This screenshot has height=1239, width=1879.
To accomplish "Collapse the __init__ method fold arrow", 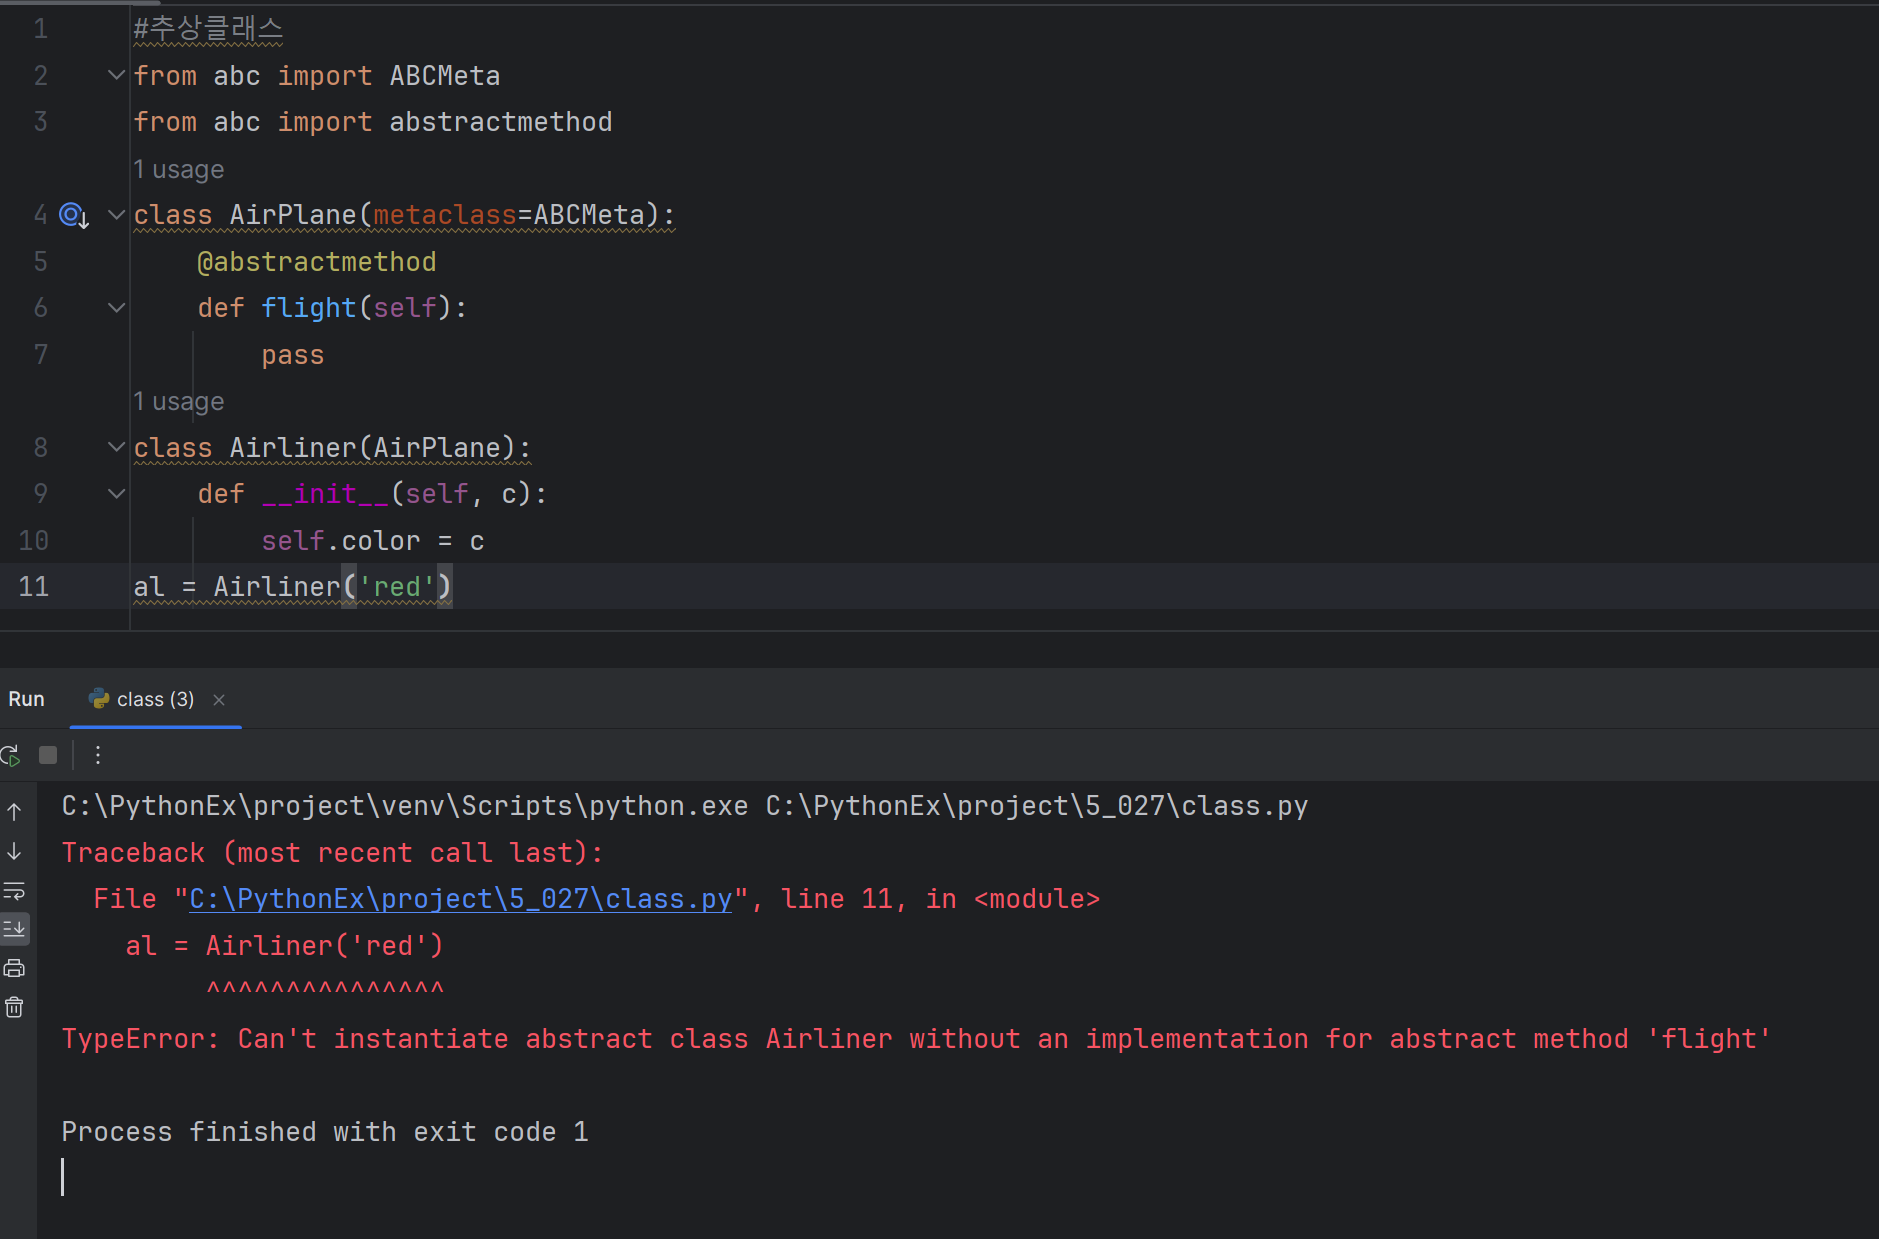I will (116, 494).
